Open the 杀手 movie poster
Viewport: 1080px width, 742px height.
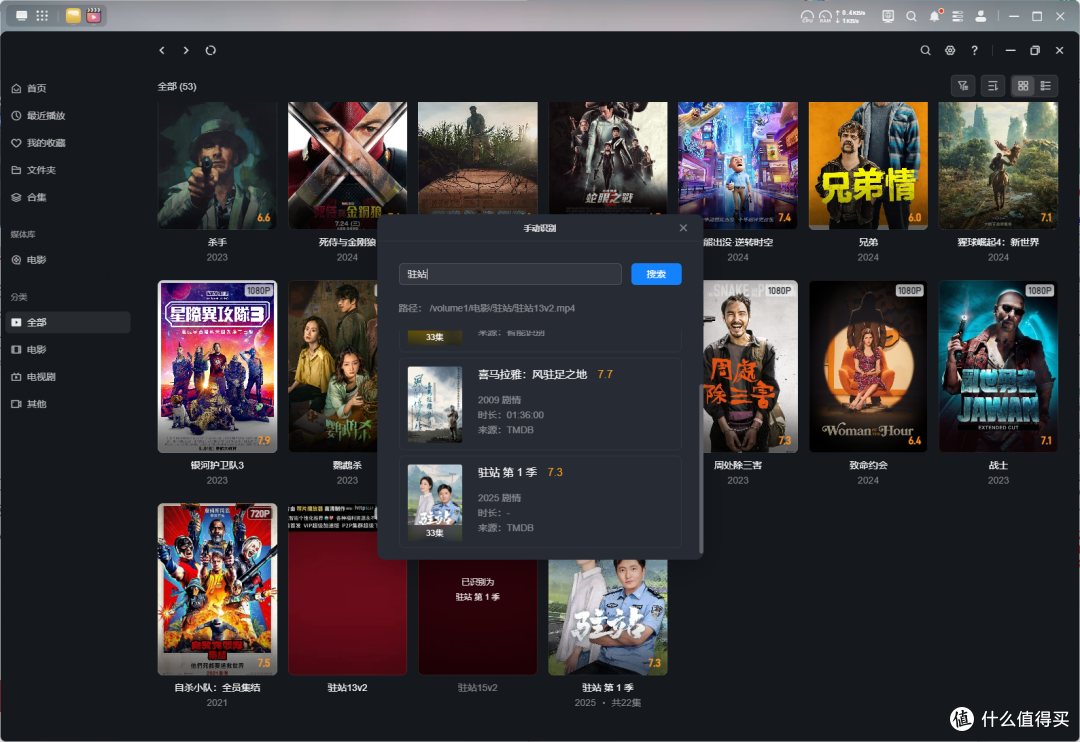pos(217,165)
